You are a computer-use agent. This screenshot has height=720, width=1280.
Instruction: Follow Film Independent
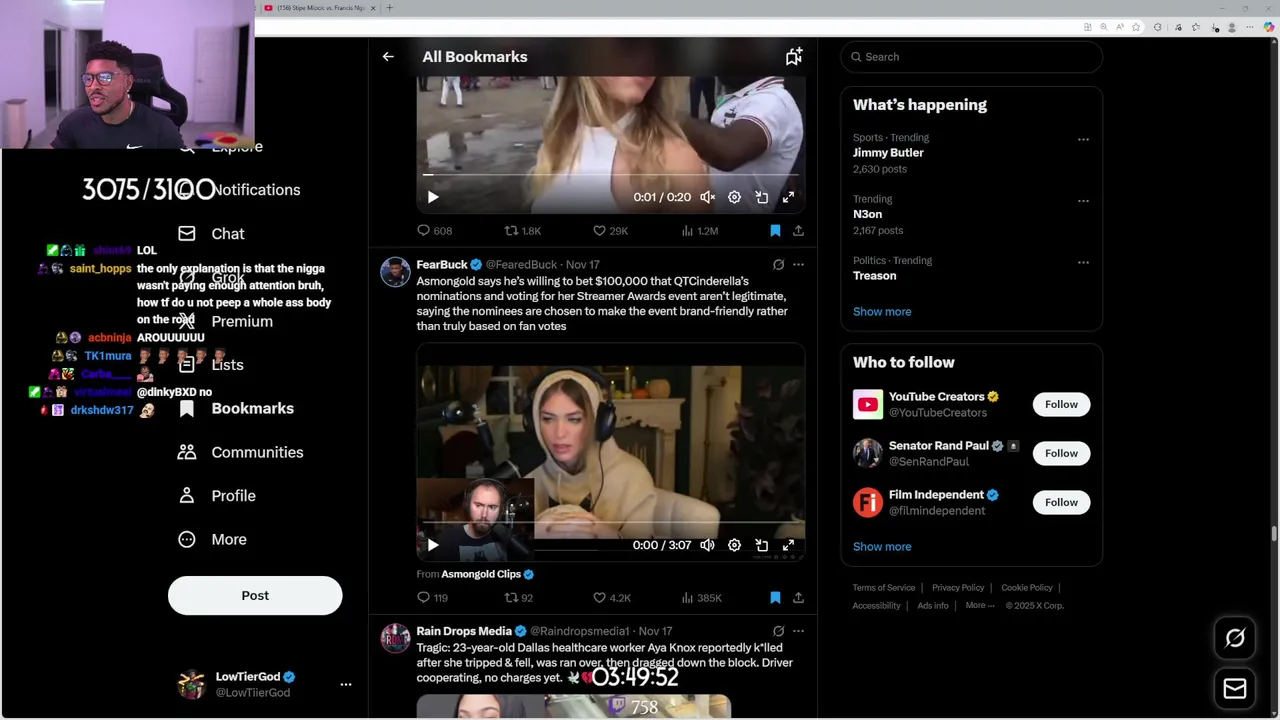tap(1061, 503)
